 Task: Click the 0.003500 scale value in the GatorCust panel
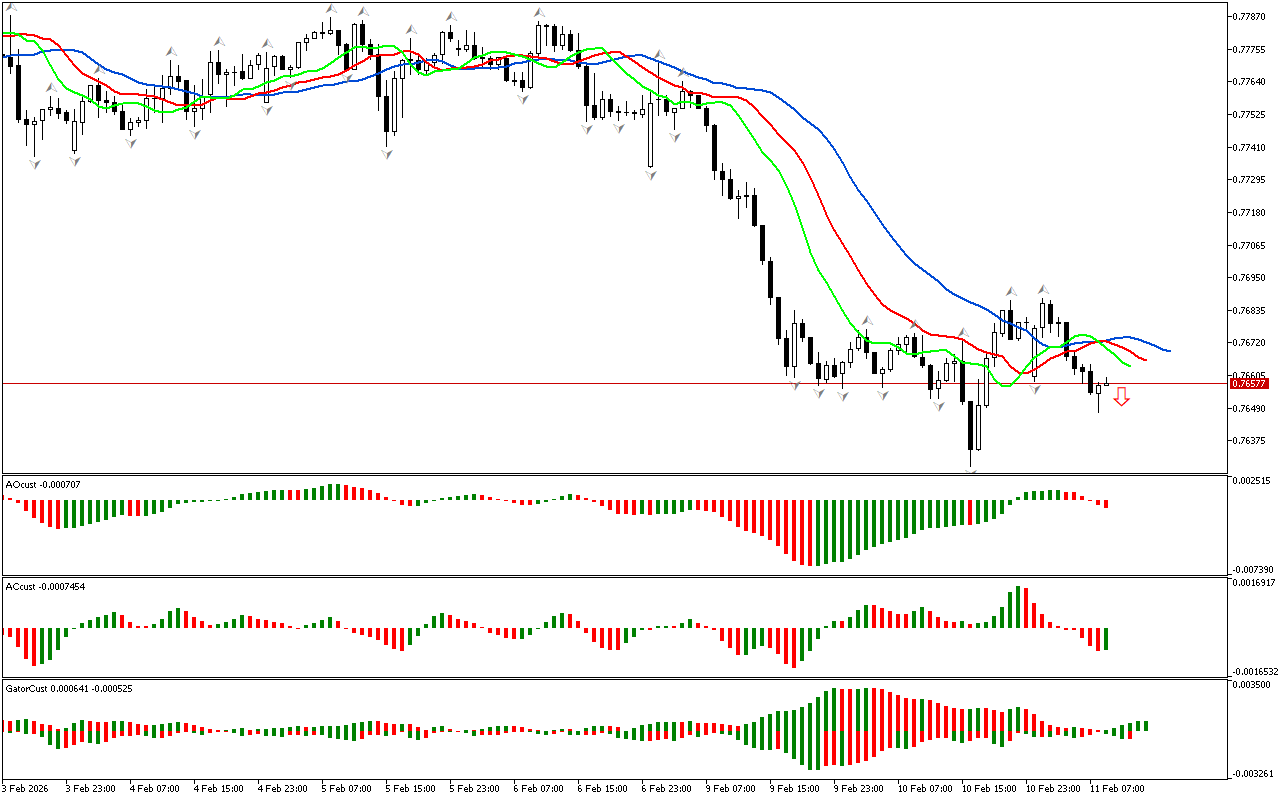[x=1251, y=686]
